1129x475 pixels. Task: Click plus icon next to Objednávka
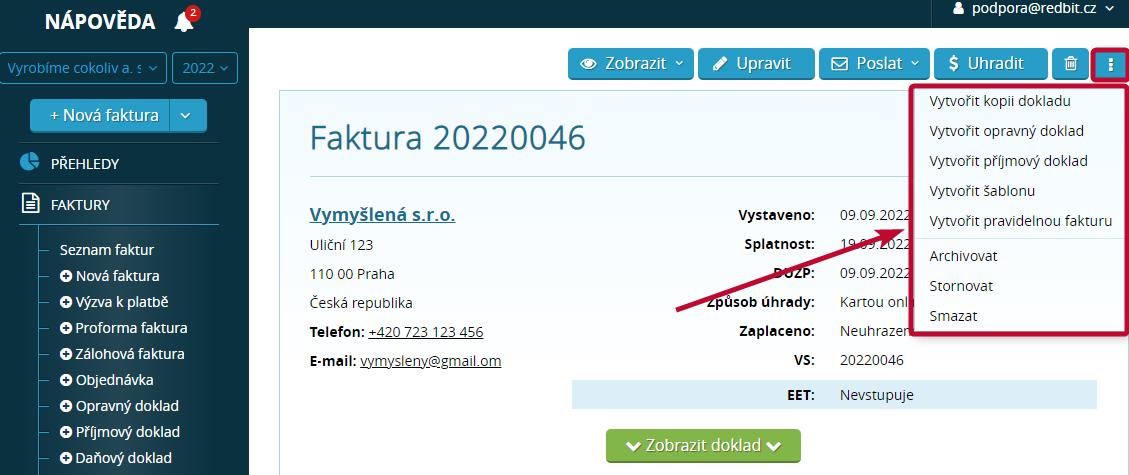(x=66, y=380)
